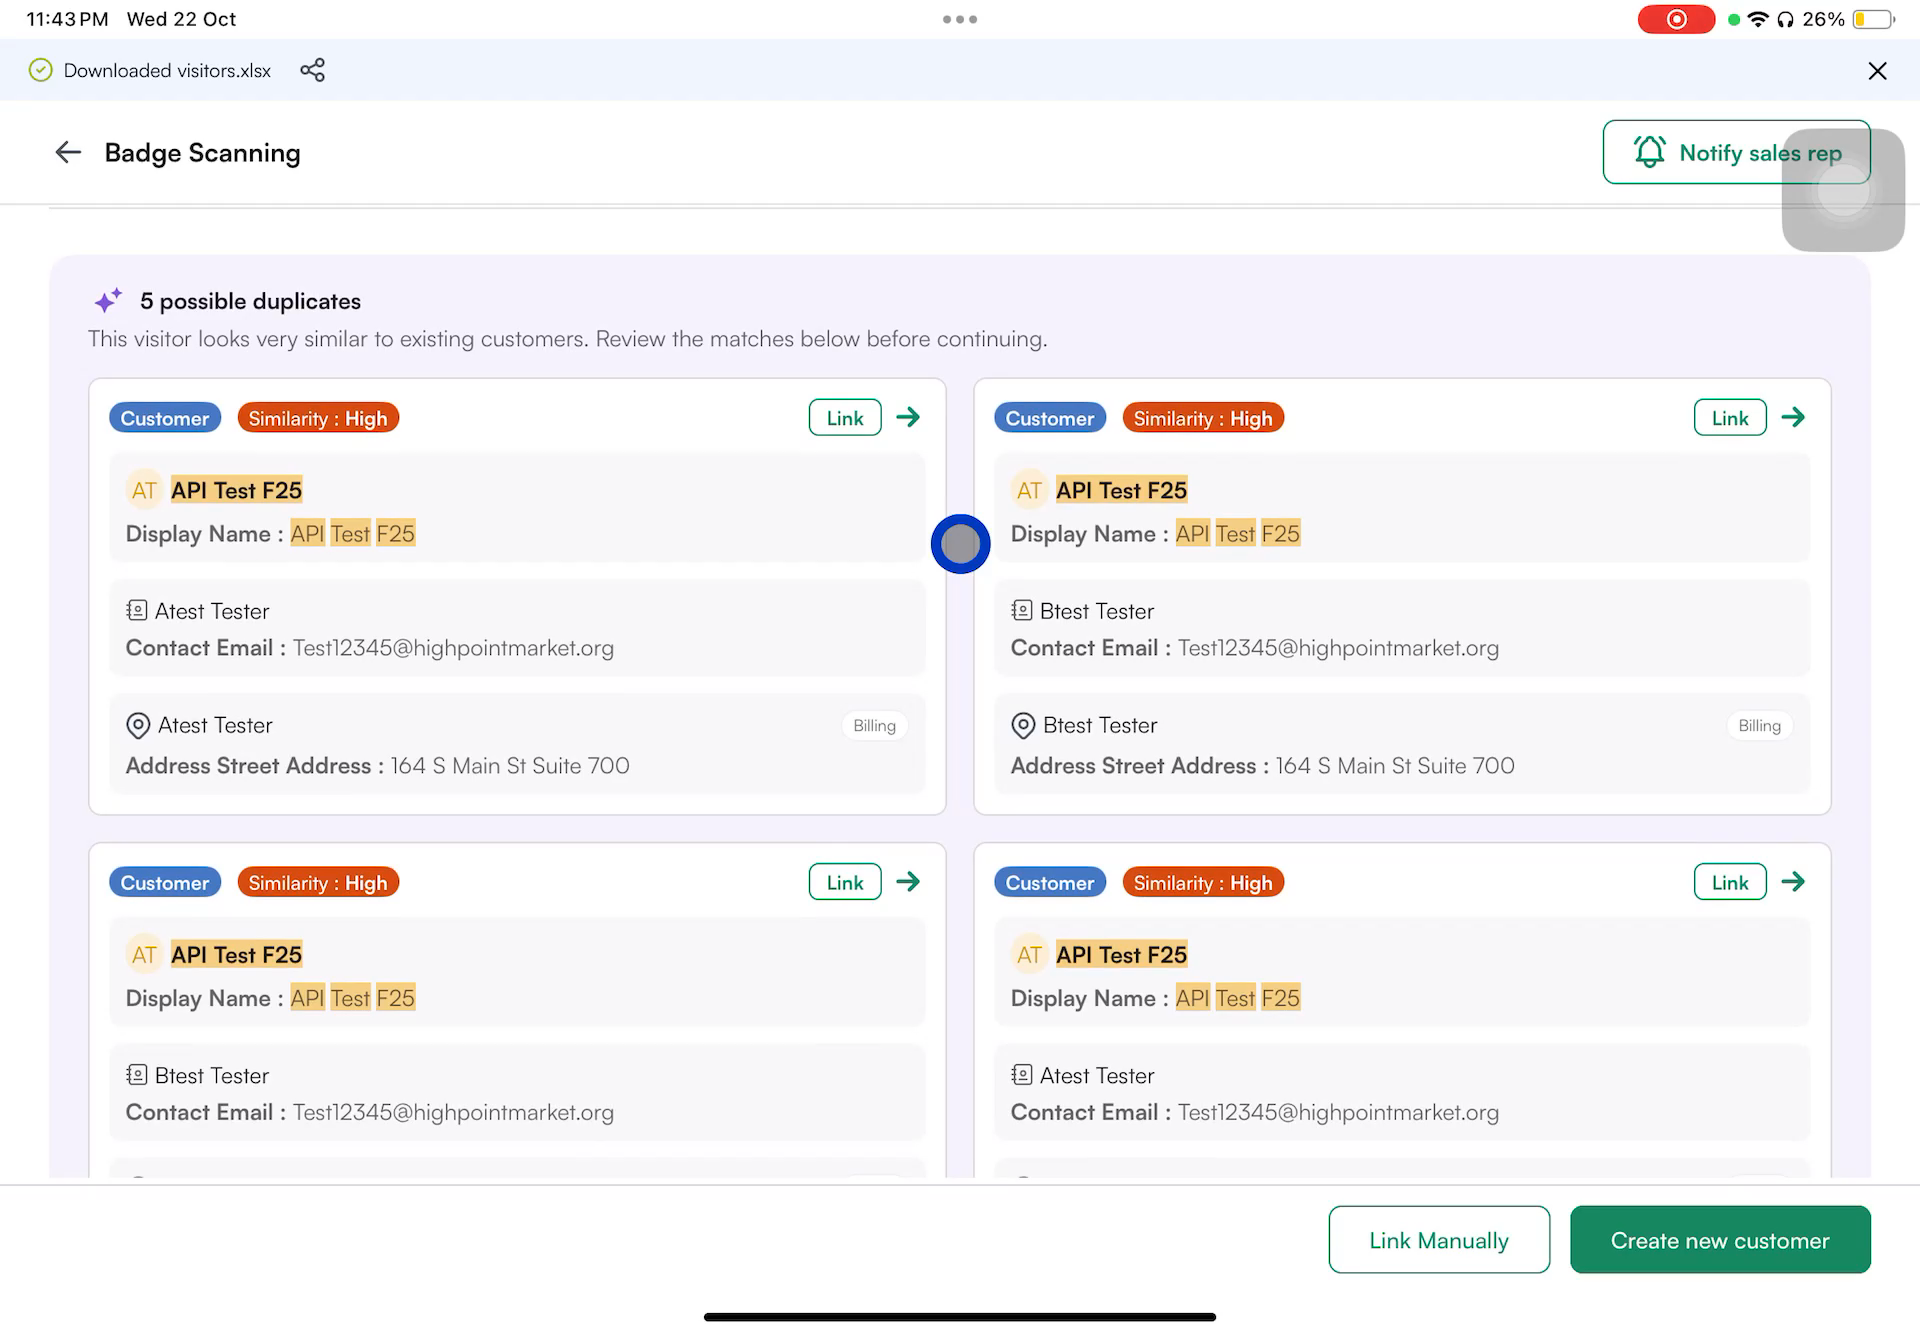Click Create new customer

tap(1719, 1240)
